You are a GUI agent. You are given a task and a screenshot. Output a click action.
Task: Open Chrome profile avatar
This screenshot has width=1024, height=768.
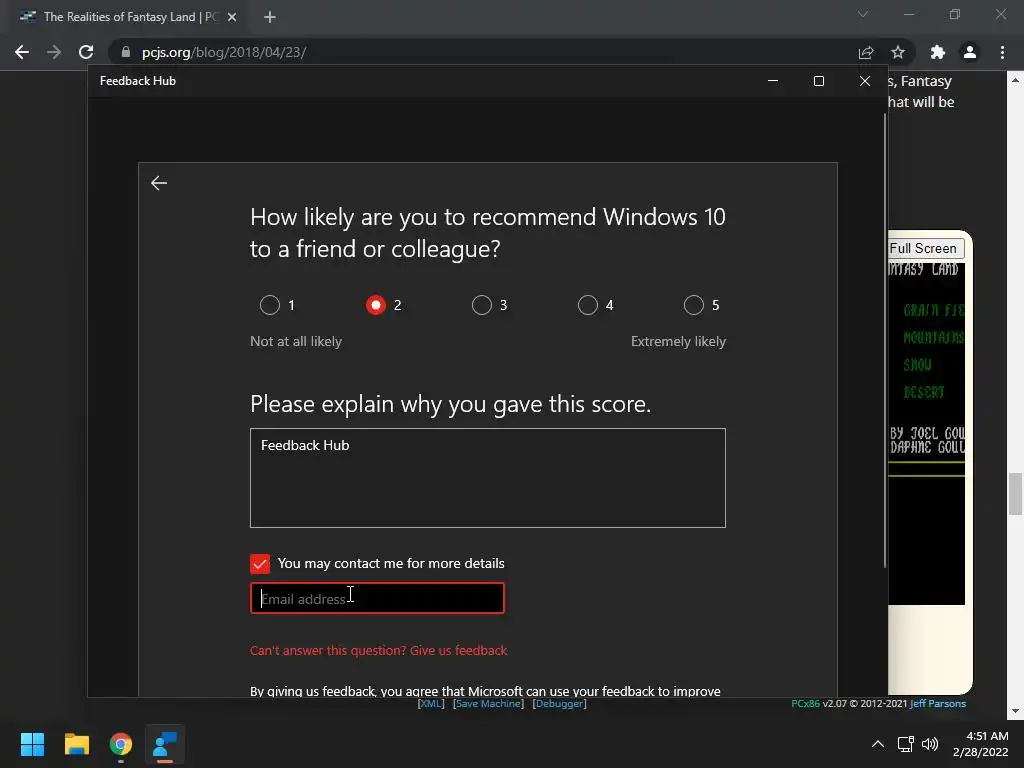970,52
